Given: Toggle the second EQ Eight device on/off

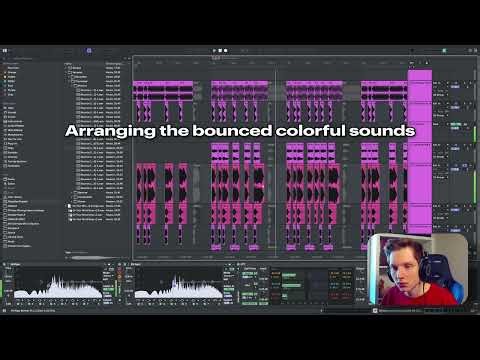Looking at the screenshot, I should (125, 264).
